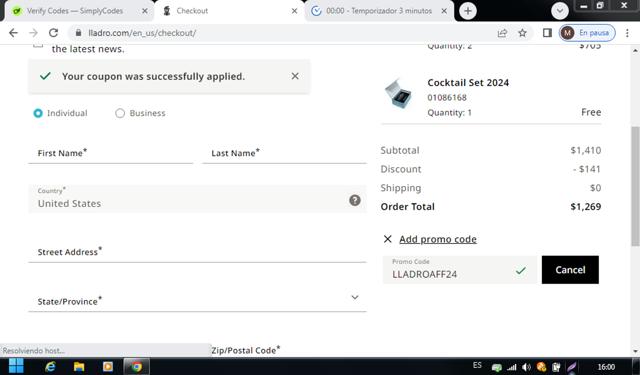The width and height of the screenshot is (640, 375).
Task: Open the Windows Start menu
Action: (16, 366)
